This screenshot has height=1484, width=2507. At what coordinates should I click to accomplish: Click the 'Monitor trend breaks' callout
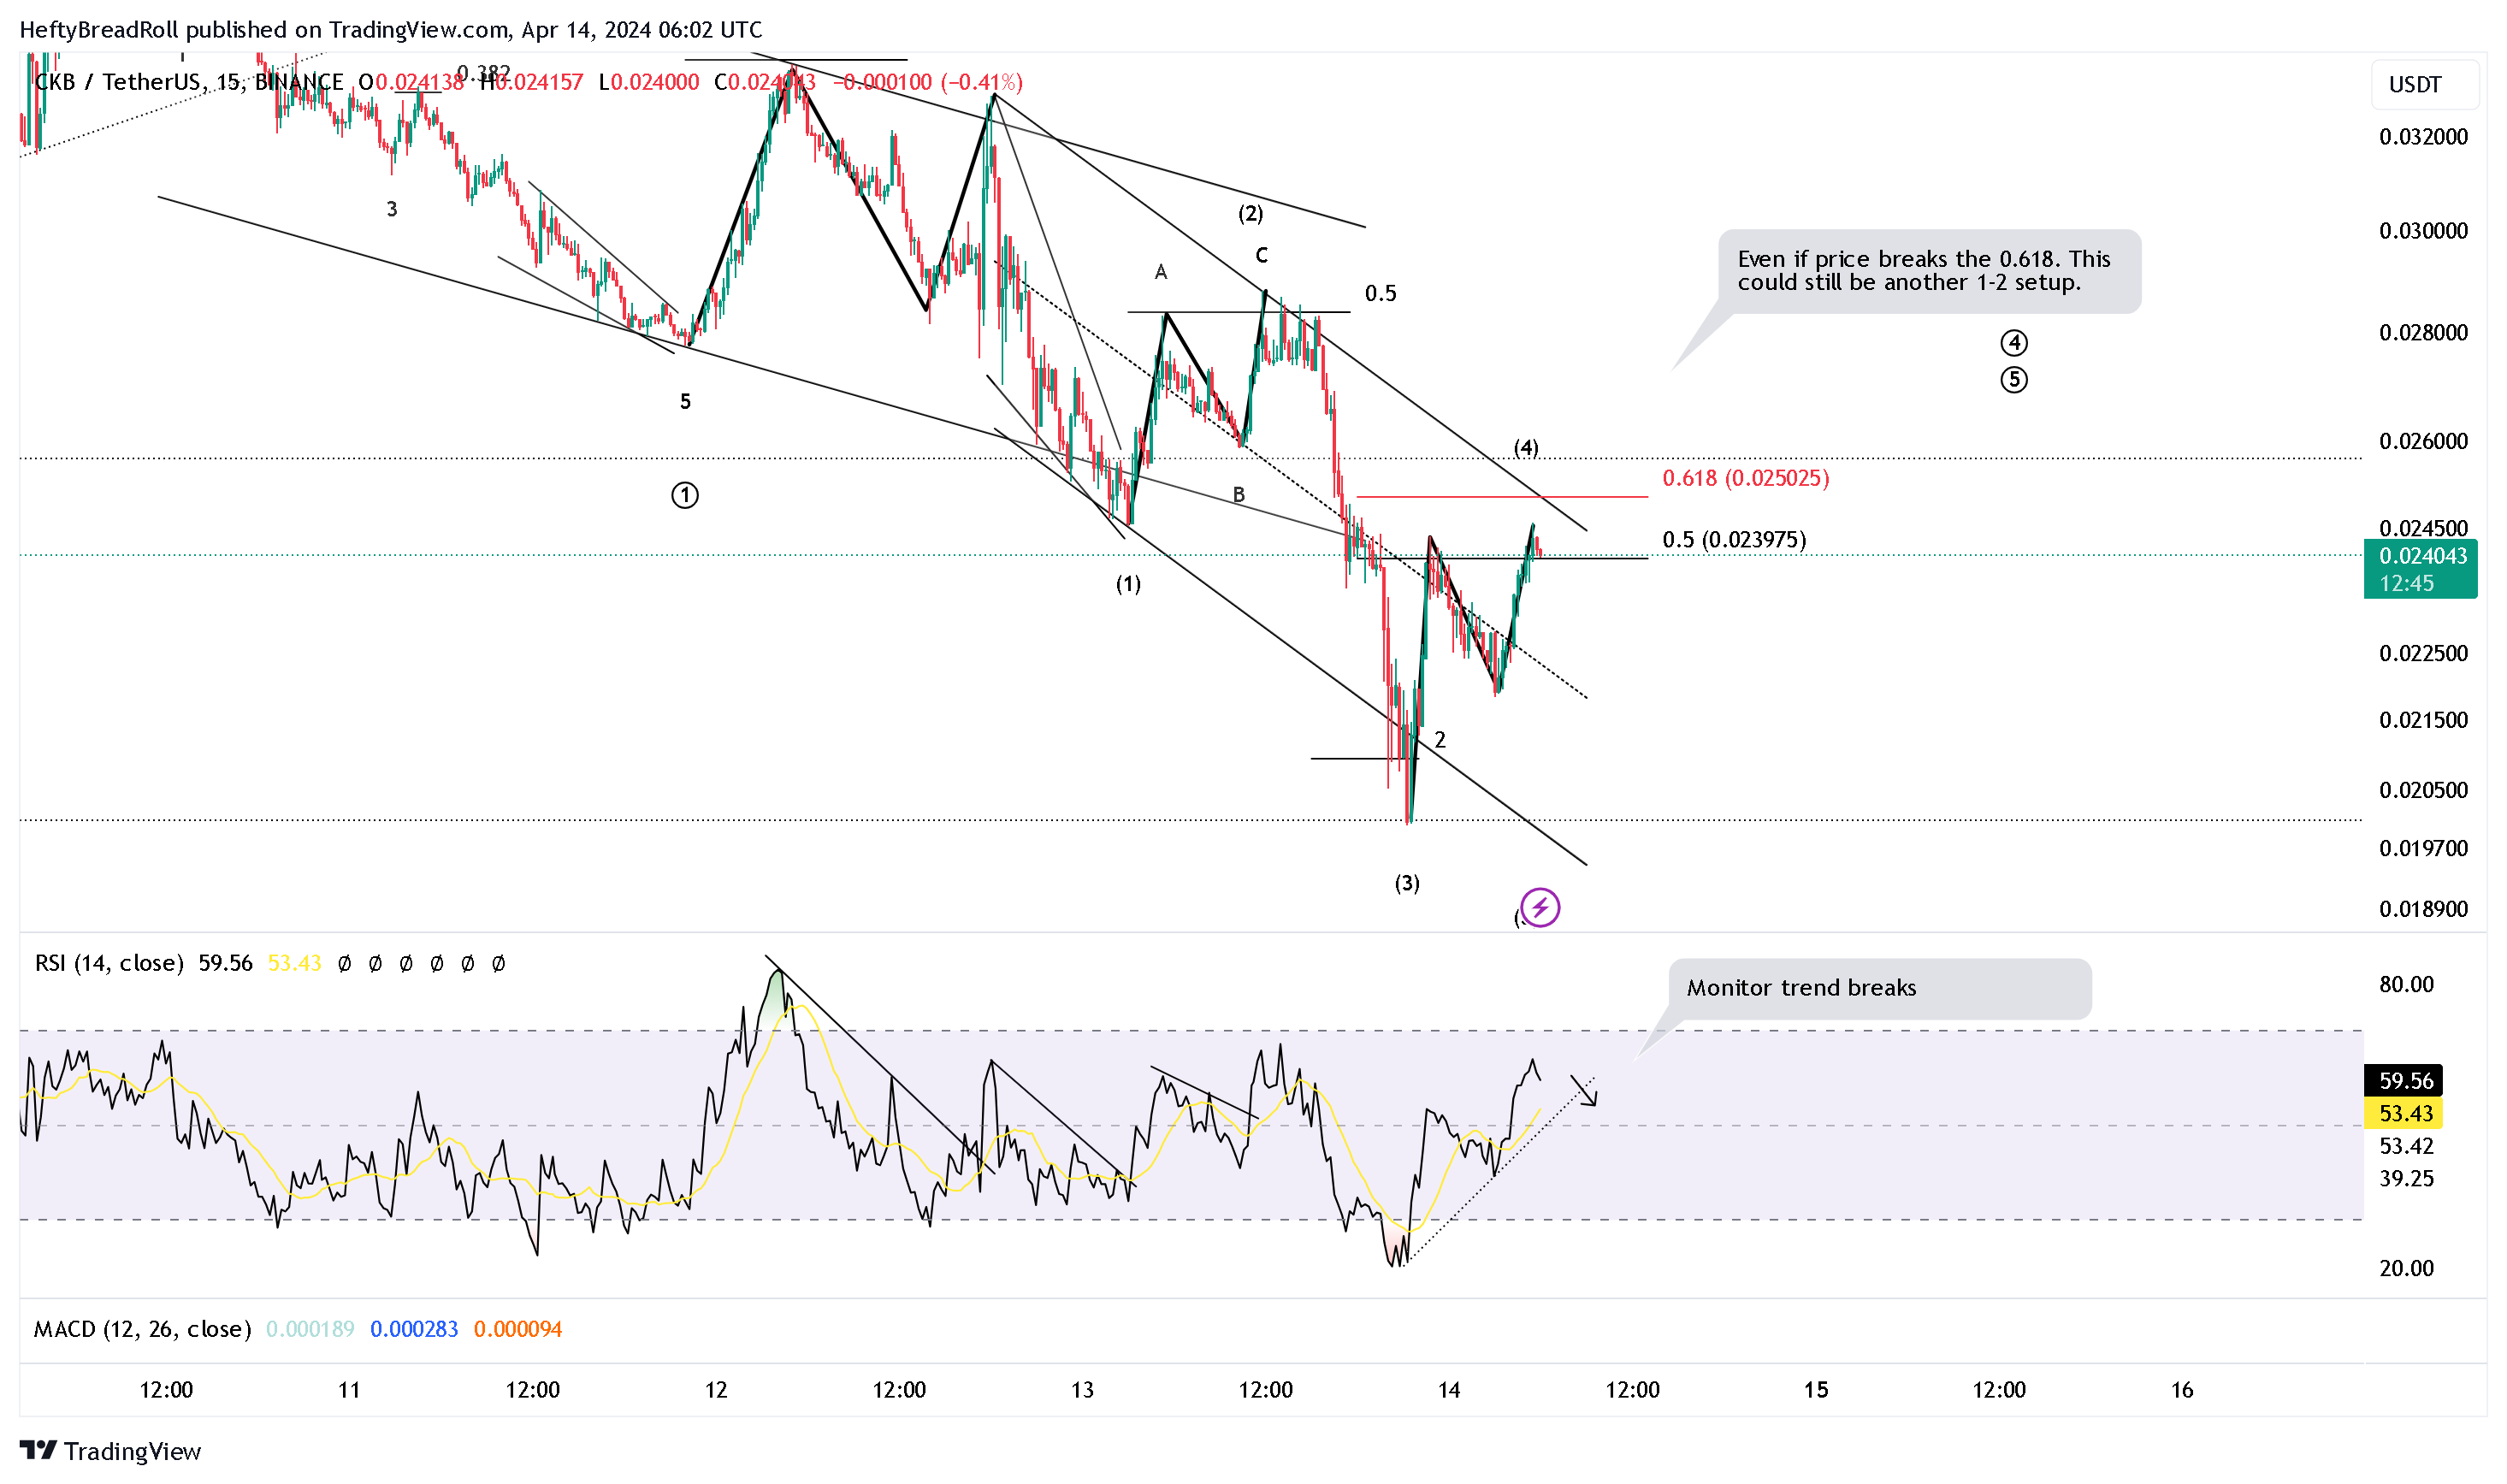pos(1880,988)
